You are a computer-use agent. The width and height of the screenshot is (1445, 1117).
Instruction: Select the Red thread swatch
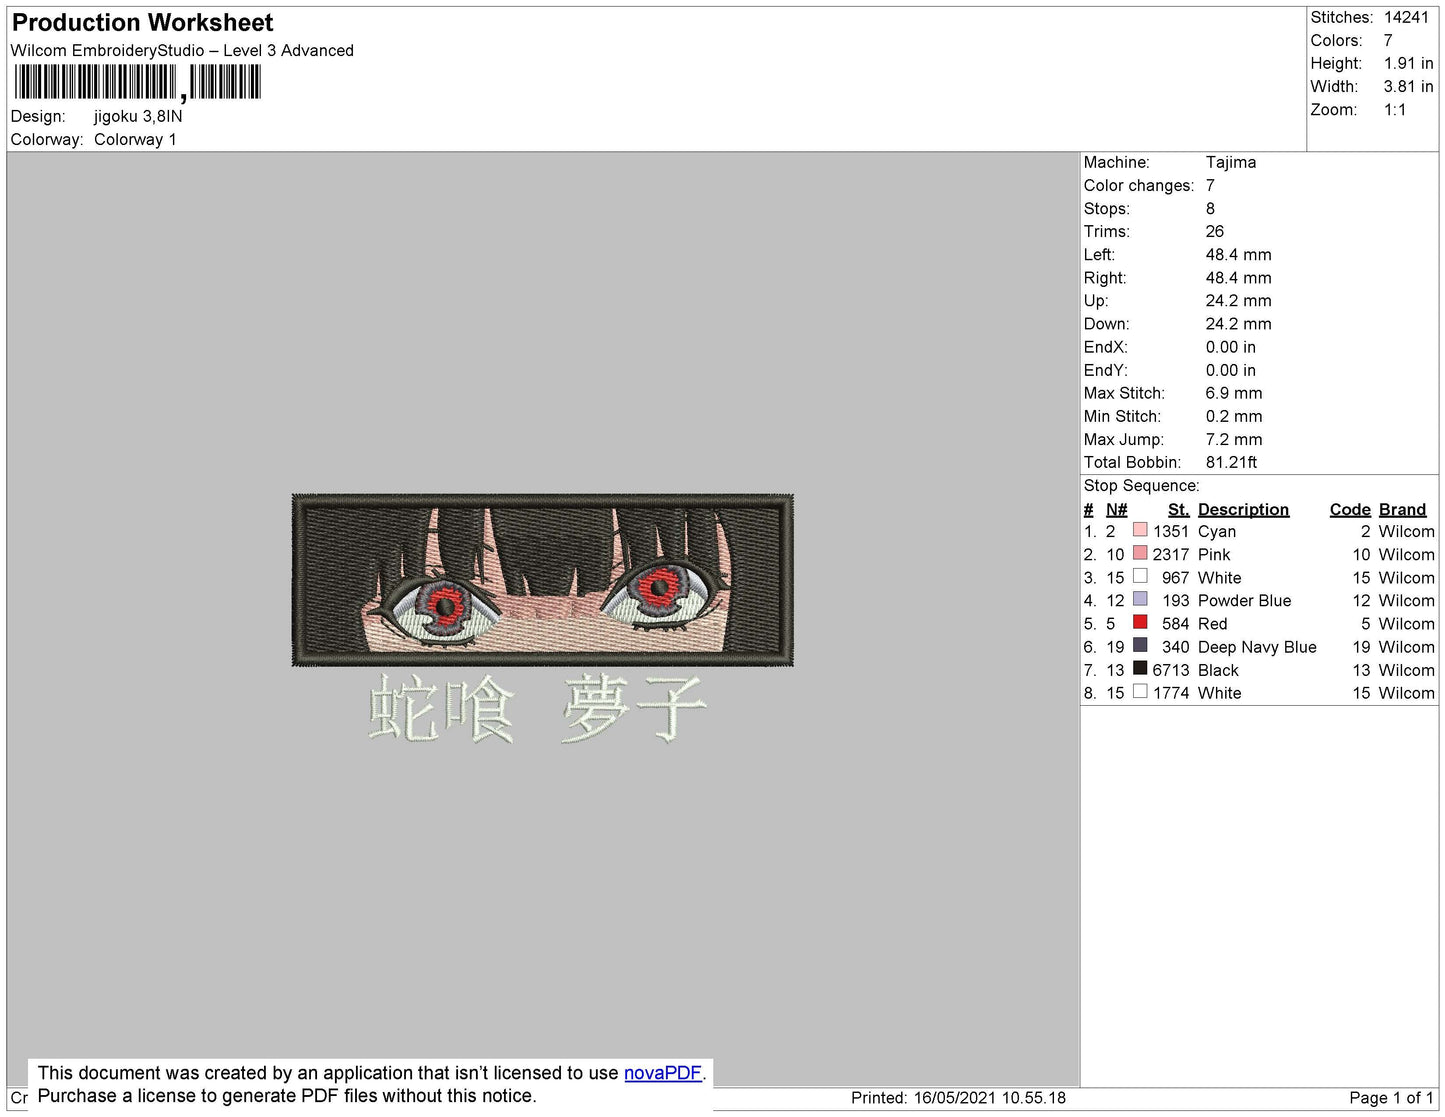[1140, 622]
